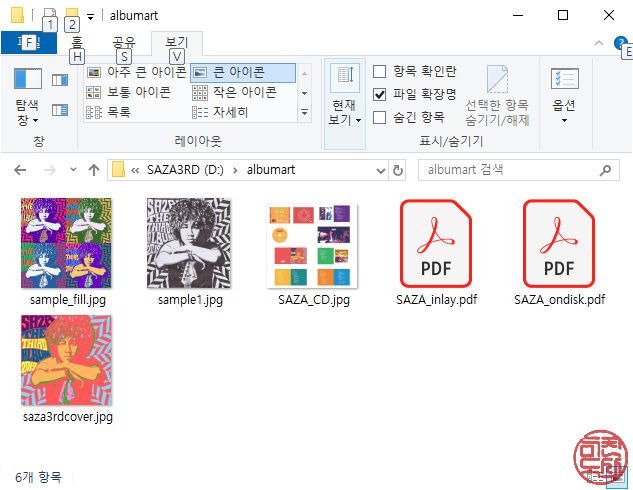Open help question mark icon

click(620, 43)
